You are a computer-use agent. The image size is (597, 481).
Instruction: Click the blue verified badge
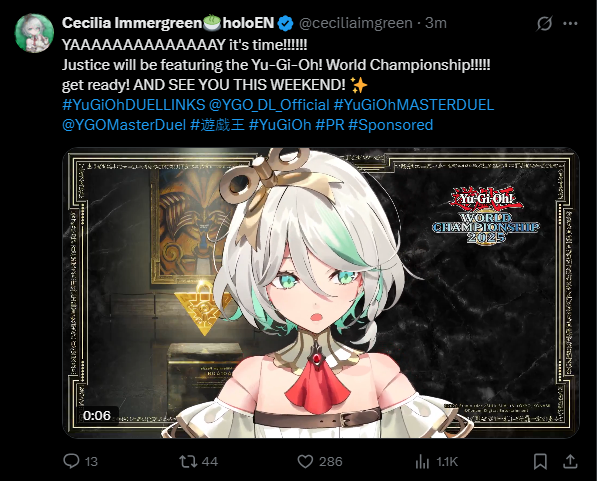tap(286, 24)
